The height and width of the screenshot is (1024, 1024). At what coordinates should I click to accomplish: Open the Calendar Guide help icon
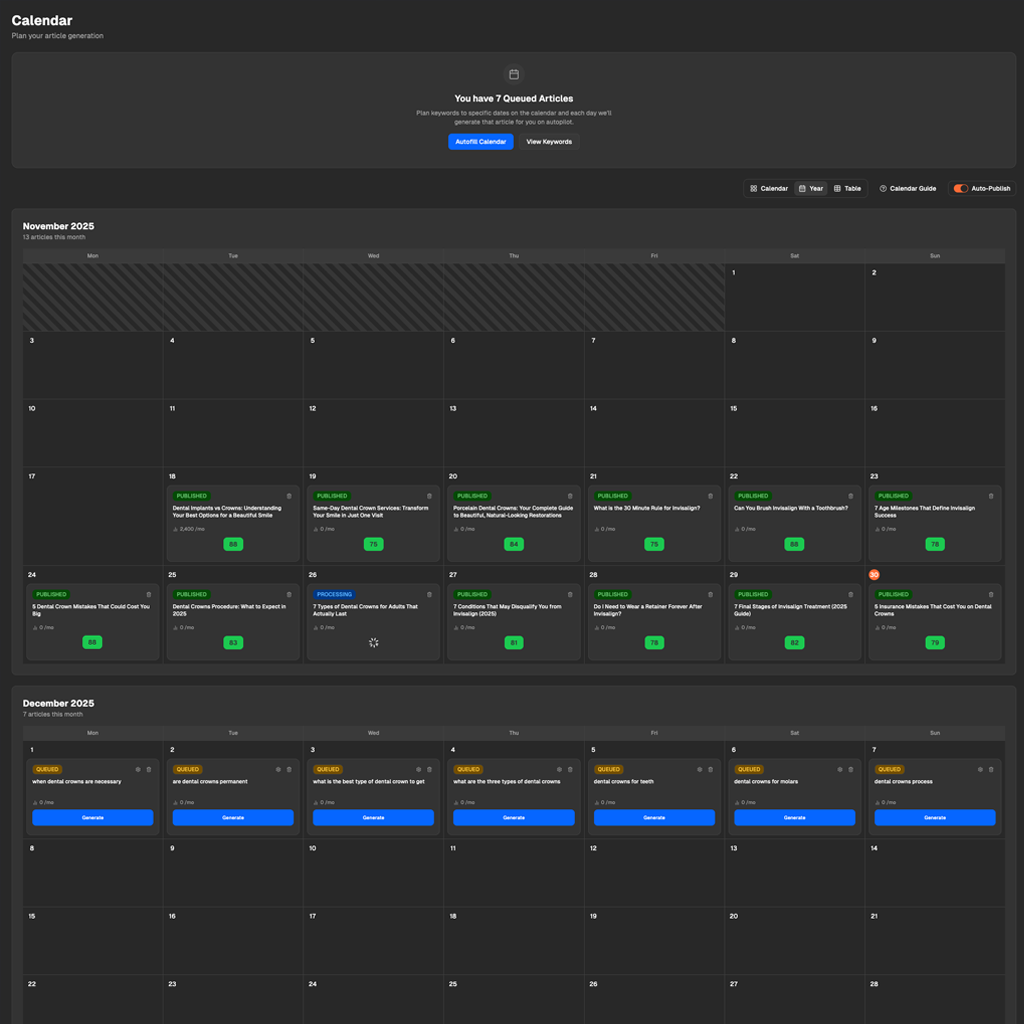pyautogui.click(x=883, y=188)
